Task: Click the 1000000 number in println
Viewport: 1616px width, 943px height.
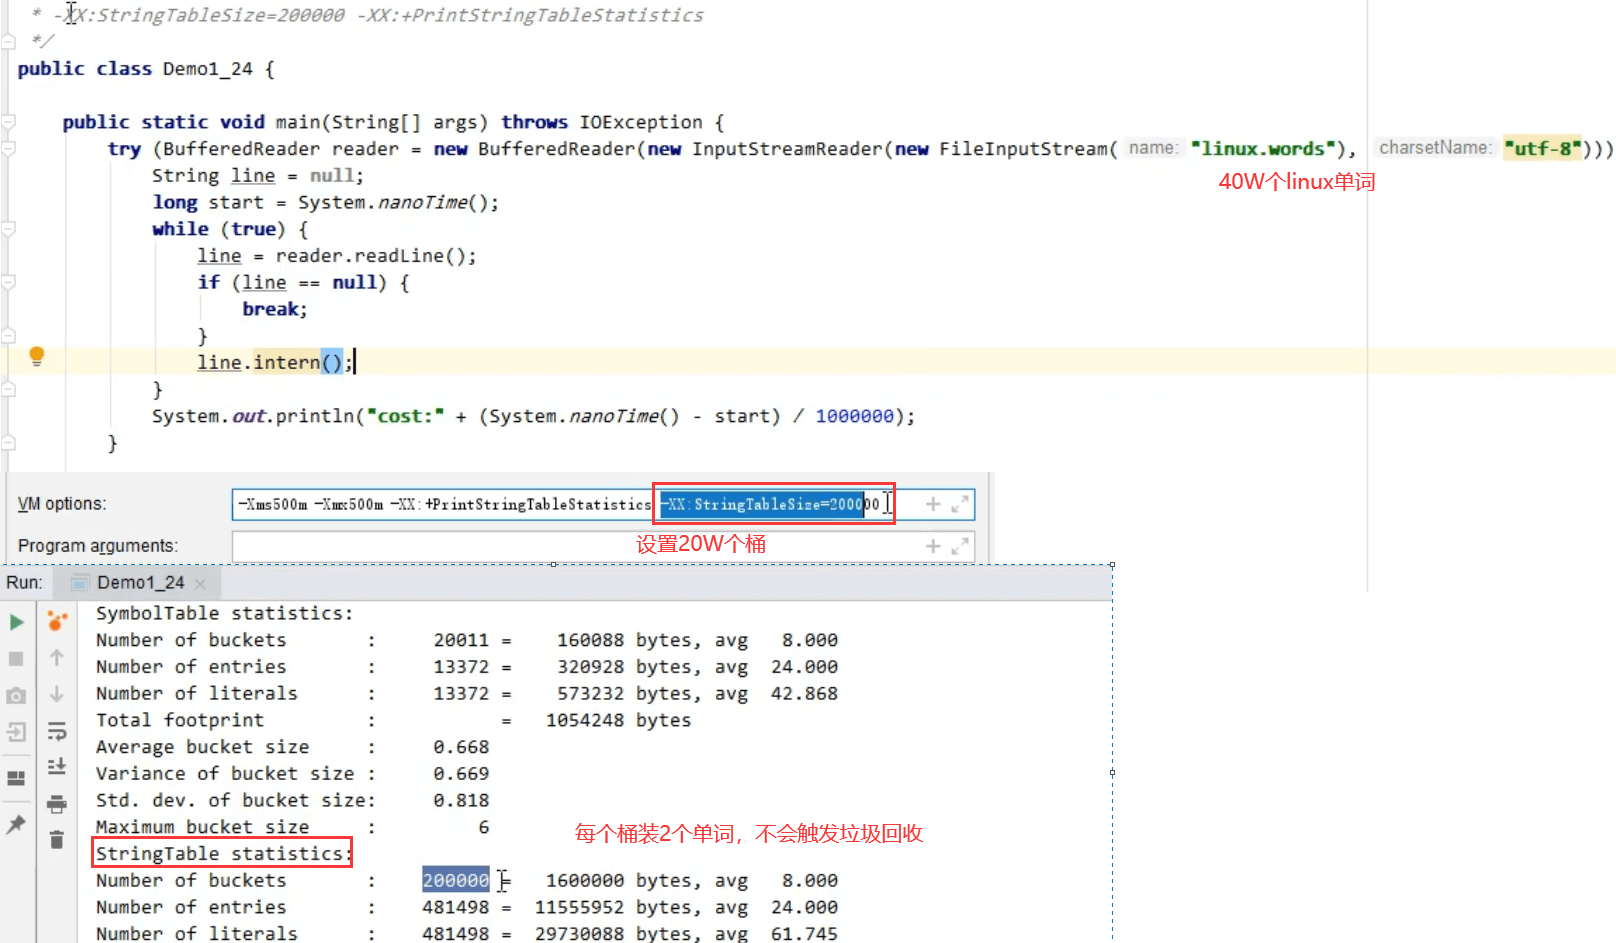Action: tap(854, 416)
